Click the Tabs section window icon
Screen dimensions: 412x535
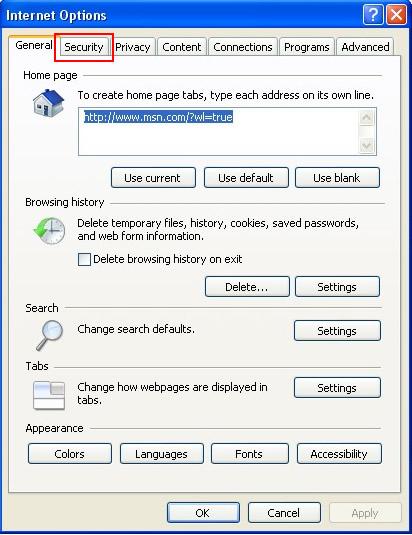pos(49,395)
